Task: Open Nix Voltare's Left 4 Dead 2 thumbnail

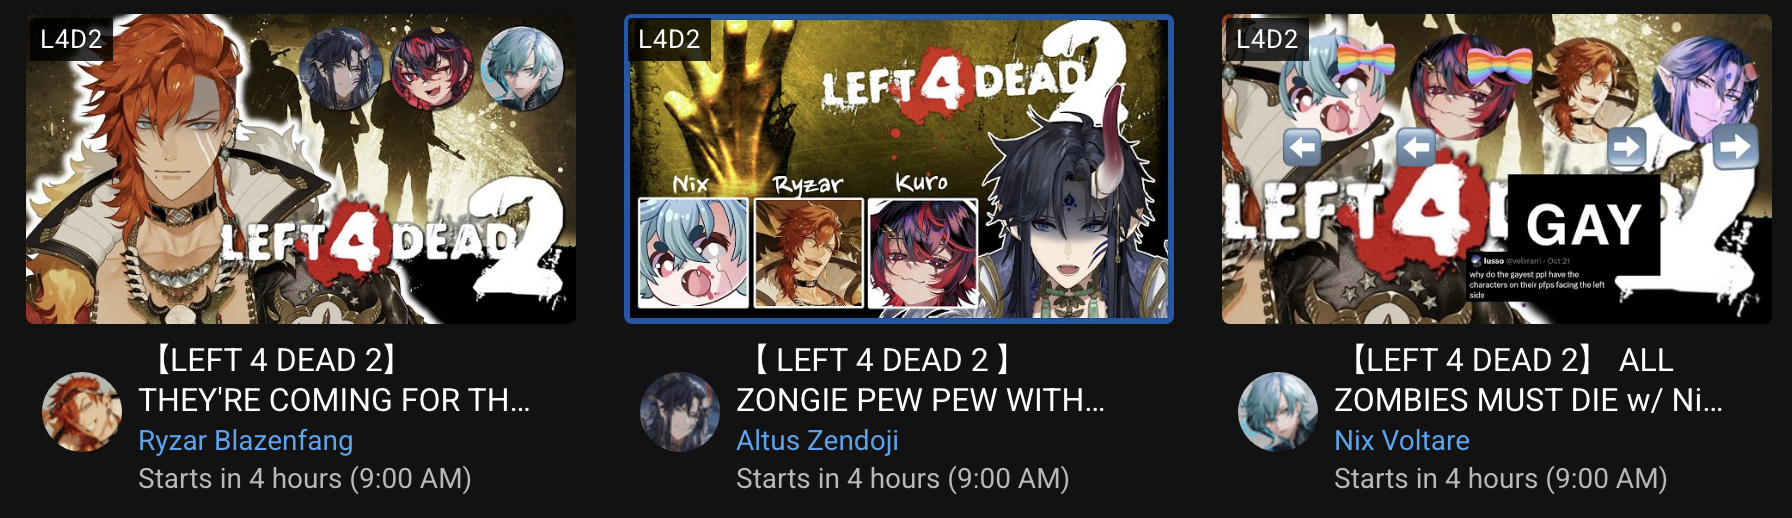Action: 1497,169
